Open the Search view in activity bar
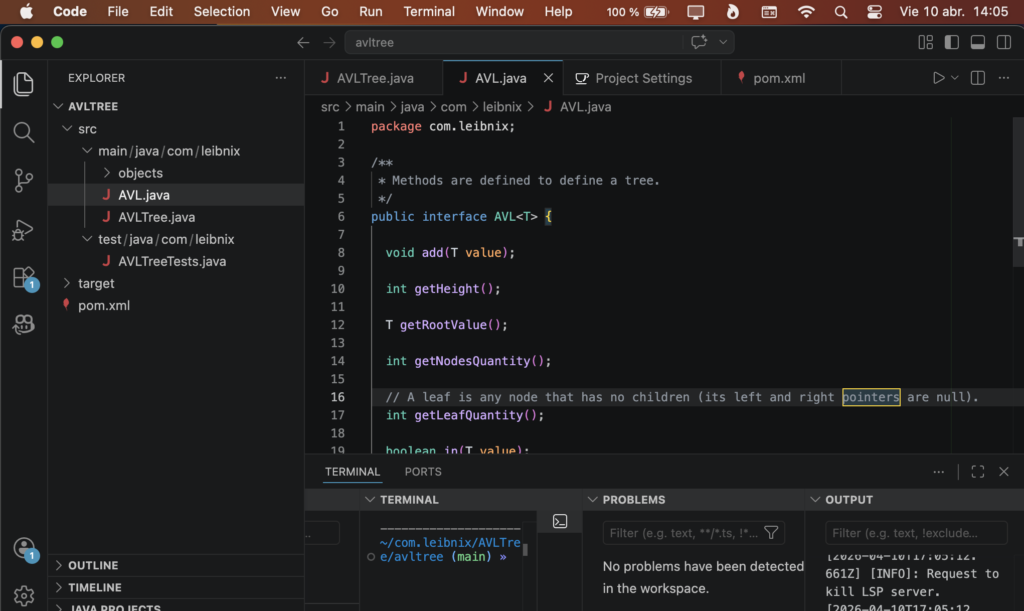The width and height of the screenshot is (1024, 611). point(23,132)
